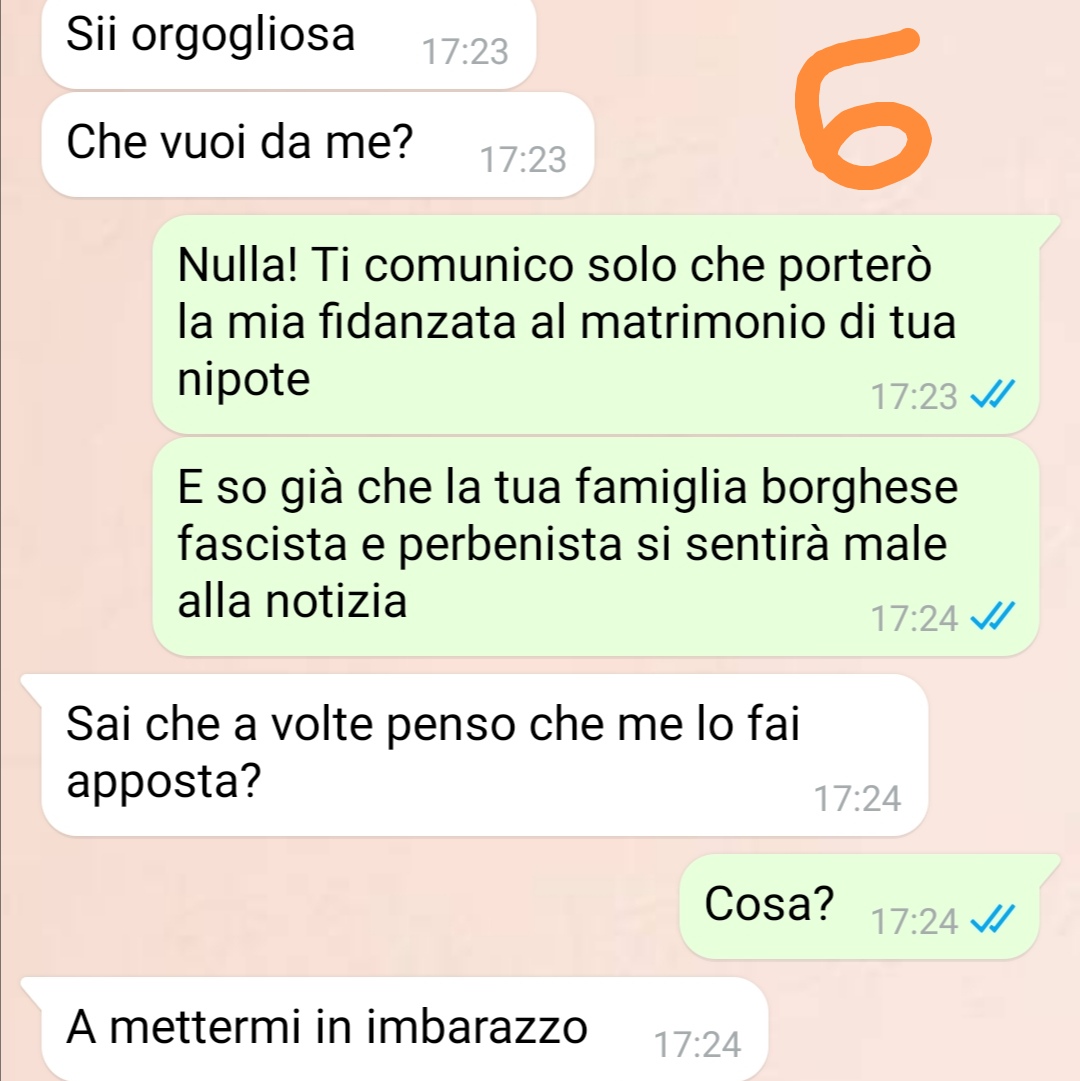Click the word 'perbenista' in sent message
The width and height of the screenshot is (1080, 1081).
(511, 545)
